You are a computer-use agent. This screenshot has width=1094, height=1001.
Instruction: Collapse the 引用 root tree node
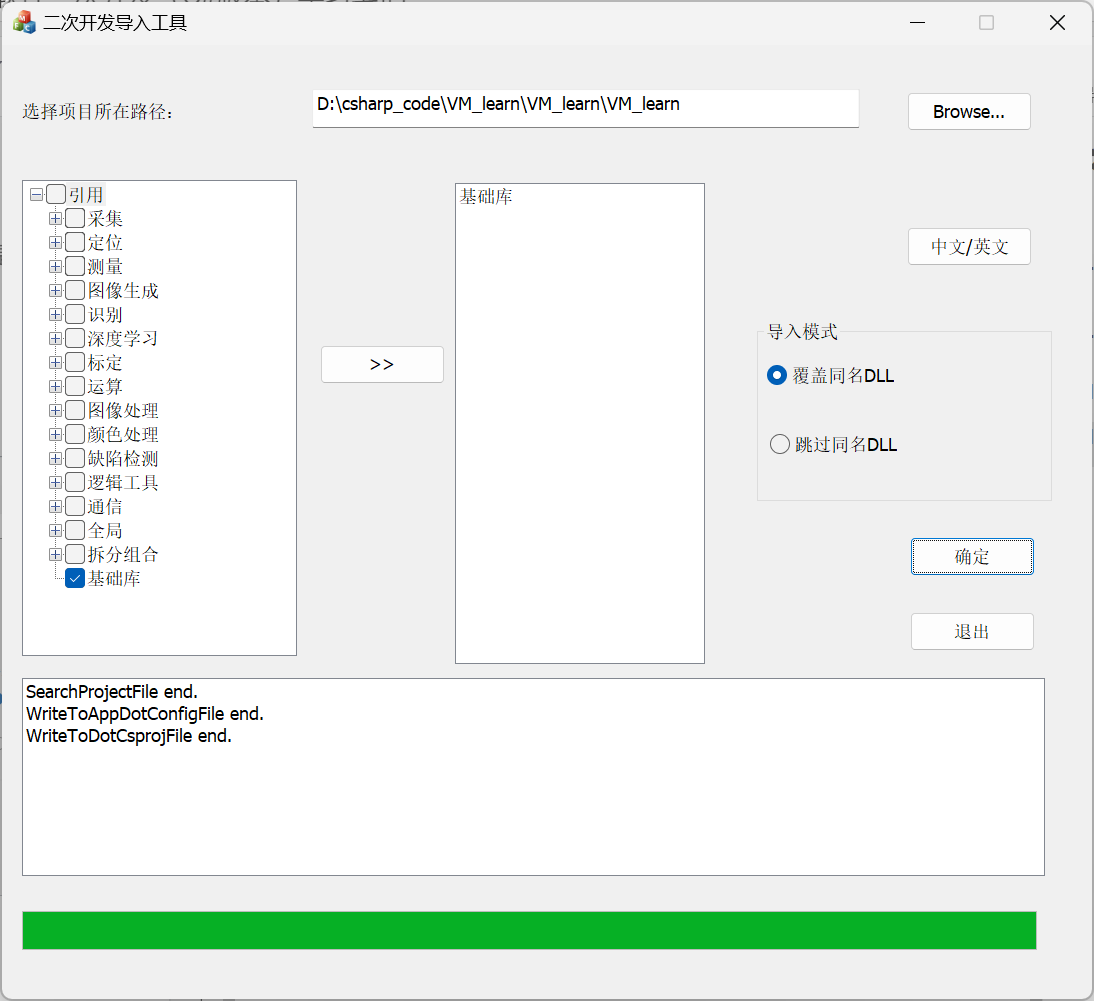(36, 195)
